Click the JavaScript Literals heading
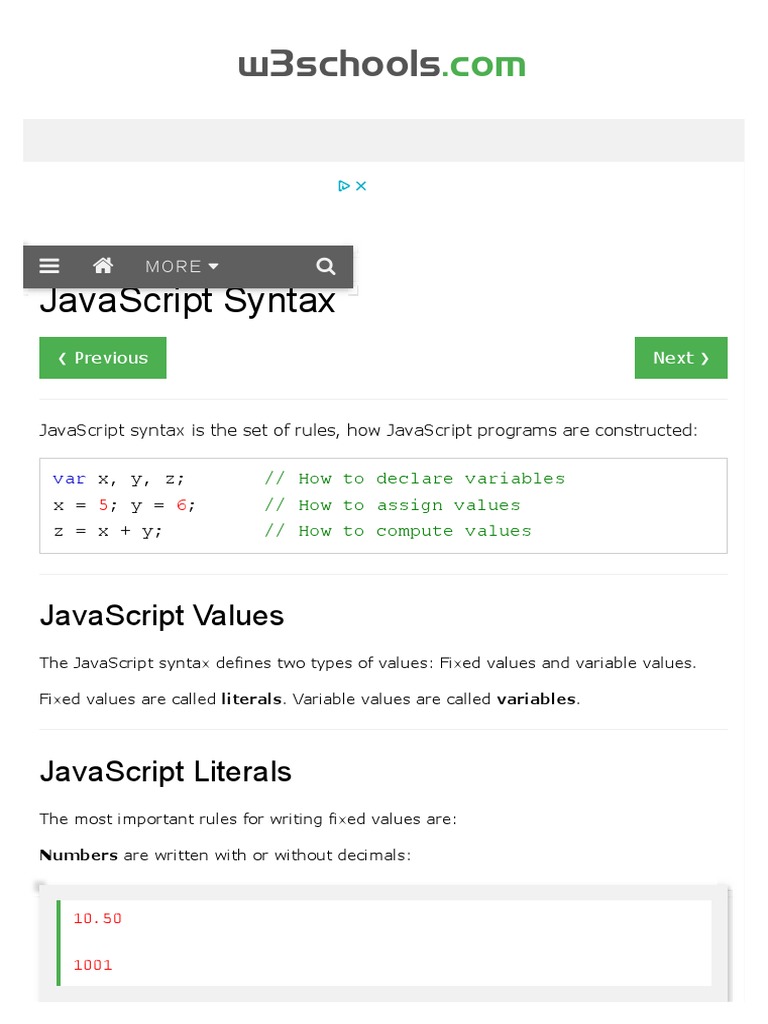The height and width of the screenshot is (1024, 768). 166,772
